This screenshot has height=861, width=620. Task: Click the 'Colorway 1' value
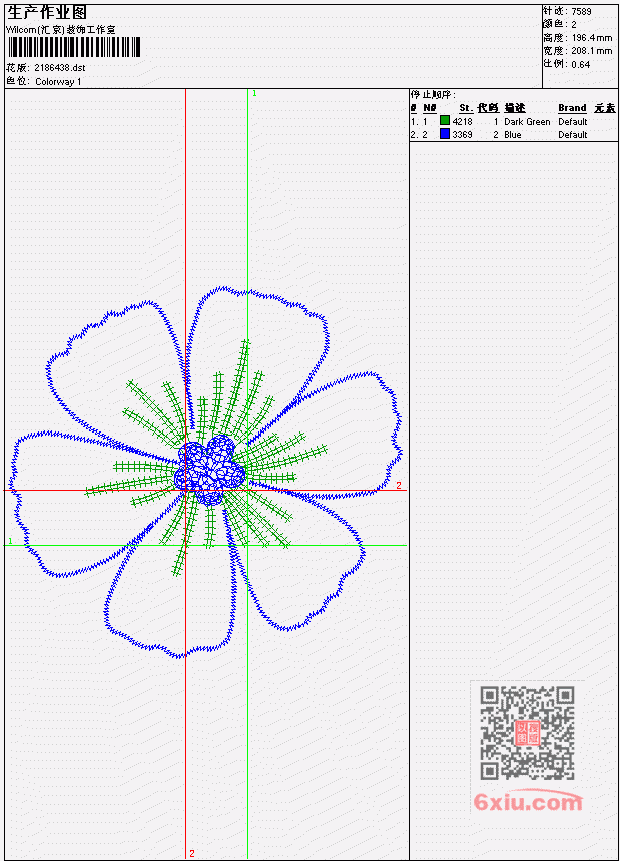[x=58, y=82]
